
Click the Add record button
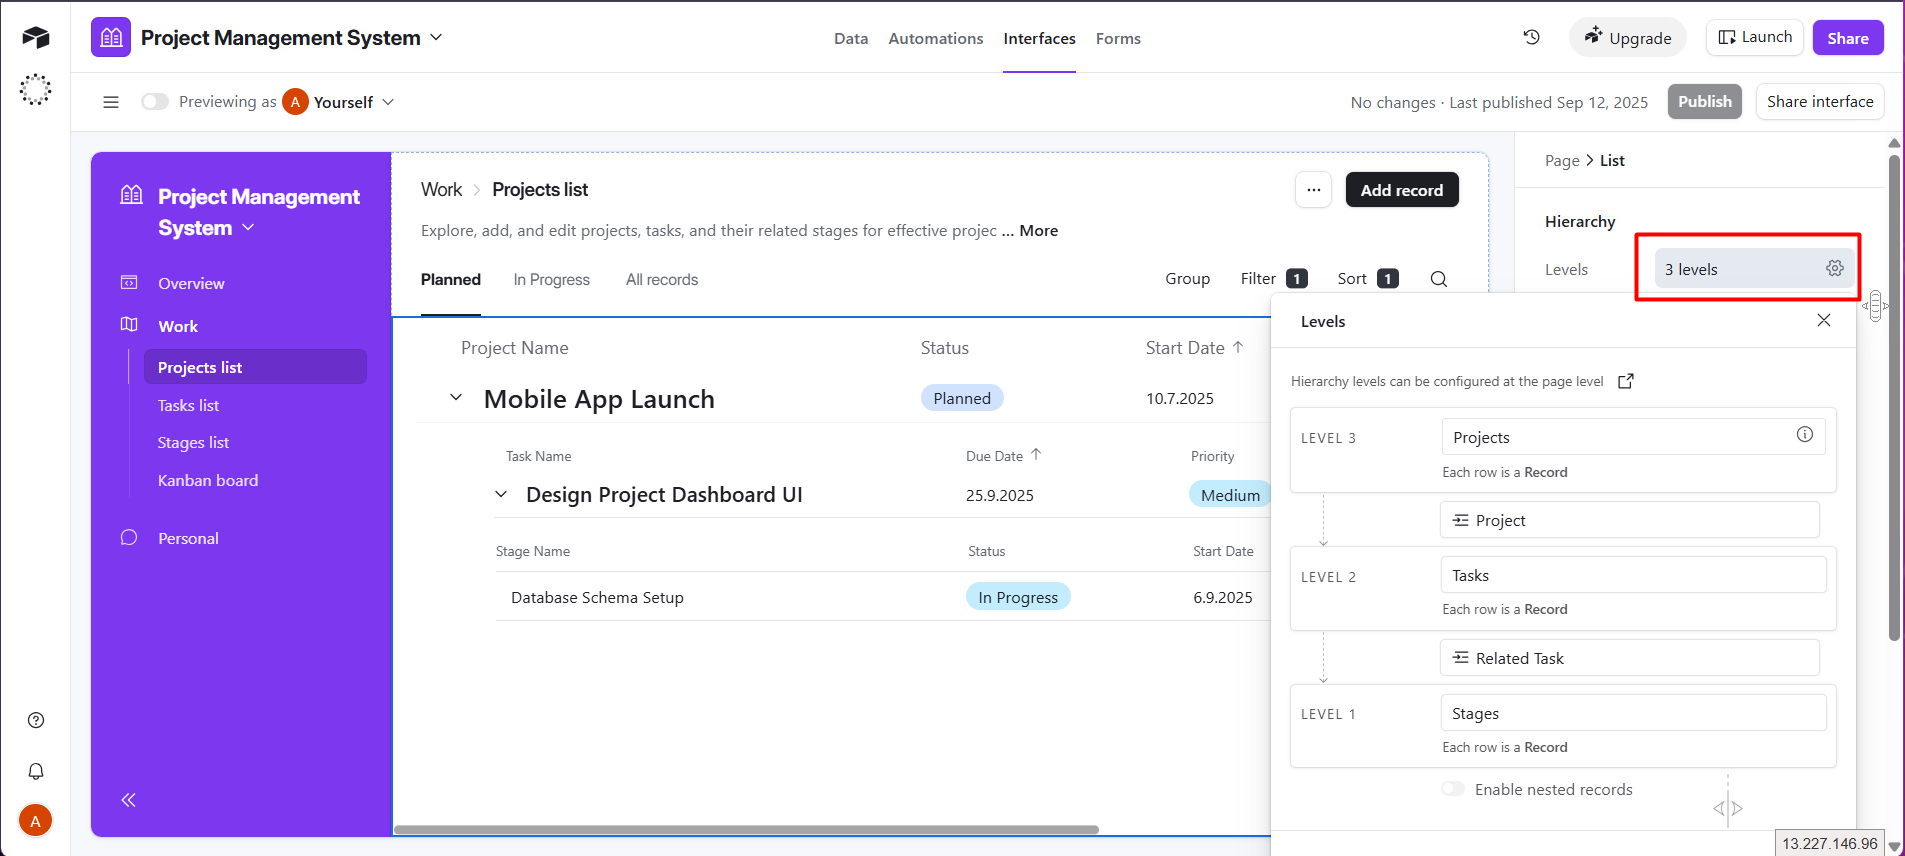(1401, 190)
